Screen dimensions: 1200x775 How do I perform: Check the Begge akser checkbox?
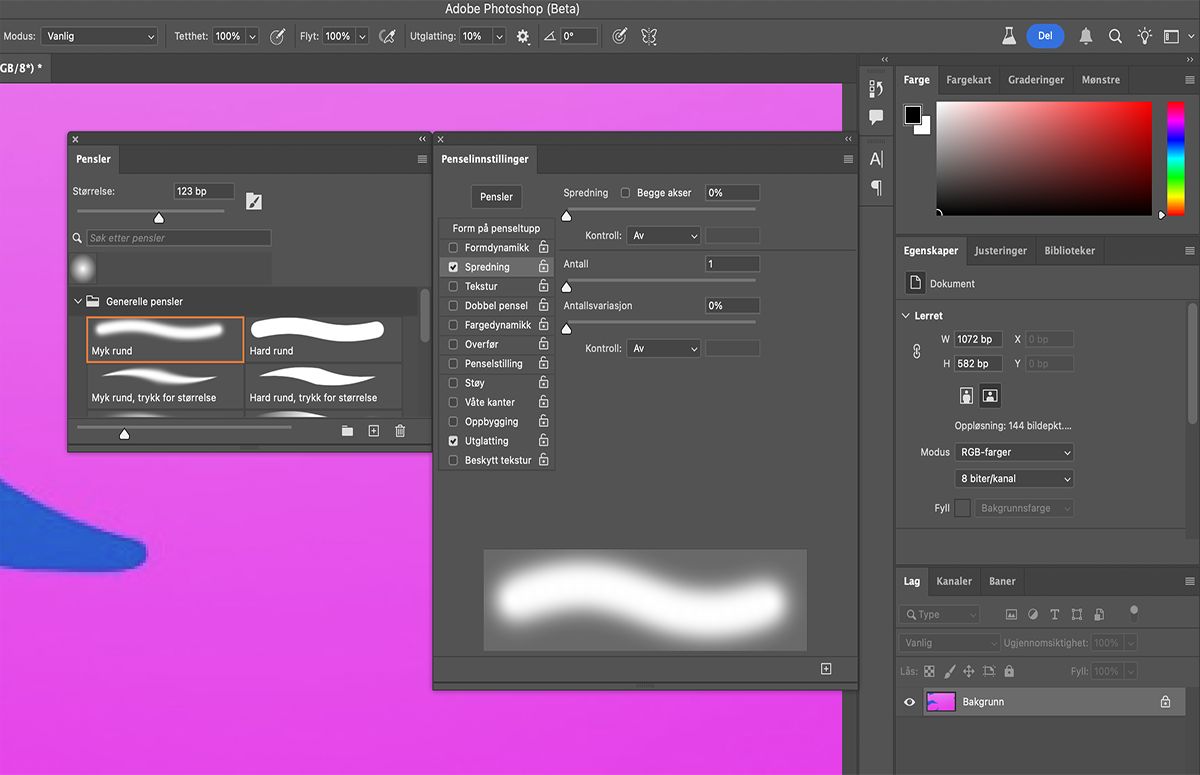click(x=626, y=193)
